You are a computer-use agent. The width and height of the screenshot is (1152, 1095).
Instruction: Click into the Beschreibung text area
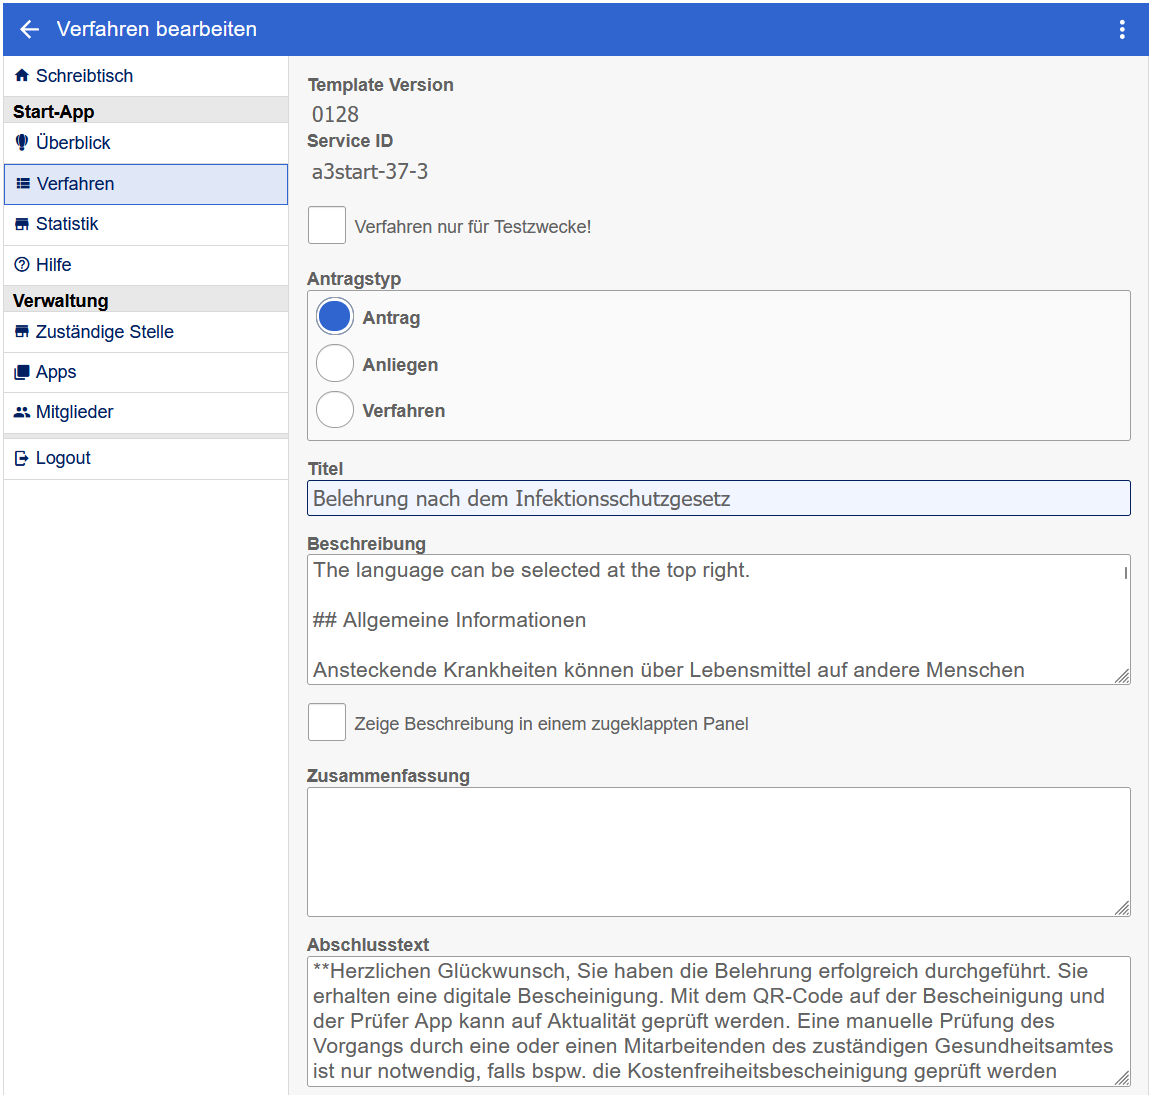(x=719, y=620)
